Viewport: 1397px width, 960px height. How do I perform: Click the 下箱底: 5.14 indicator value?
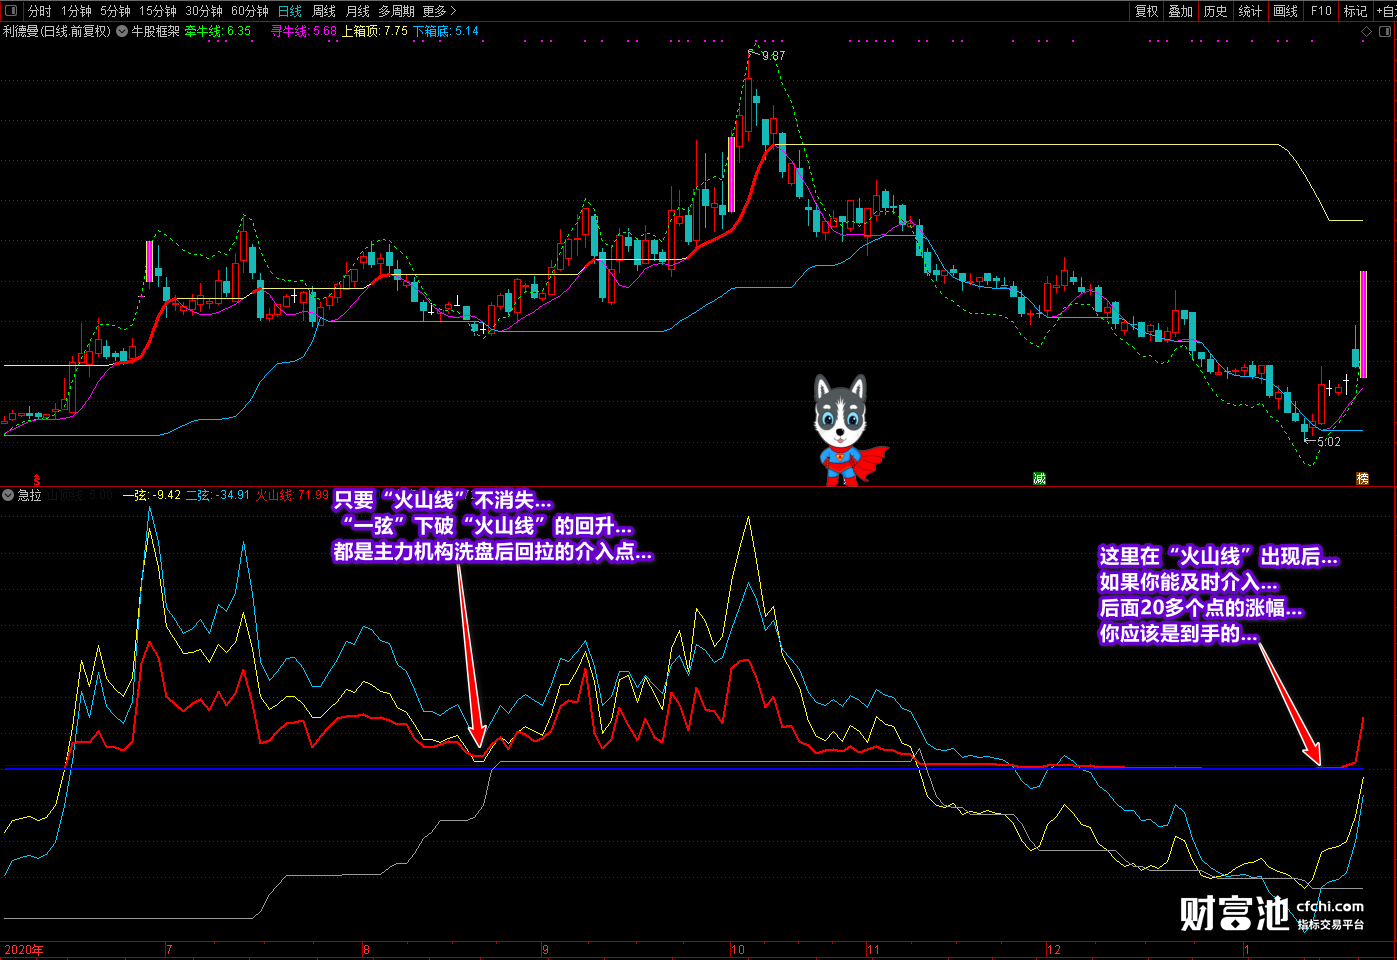click(x=446, y=31)
